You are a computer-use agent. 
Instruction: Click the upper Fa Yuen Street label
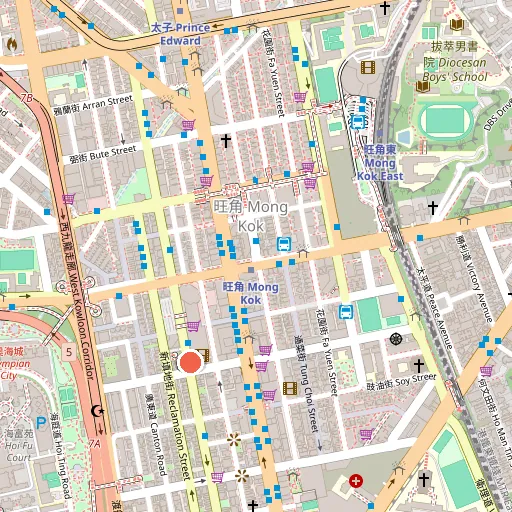273,73
